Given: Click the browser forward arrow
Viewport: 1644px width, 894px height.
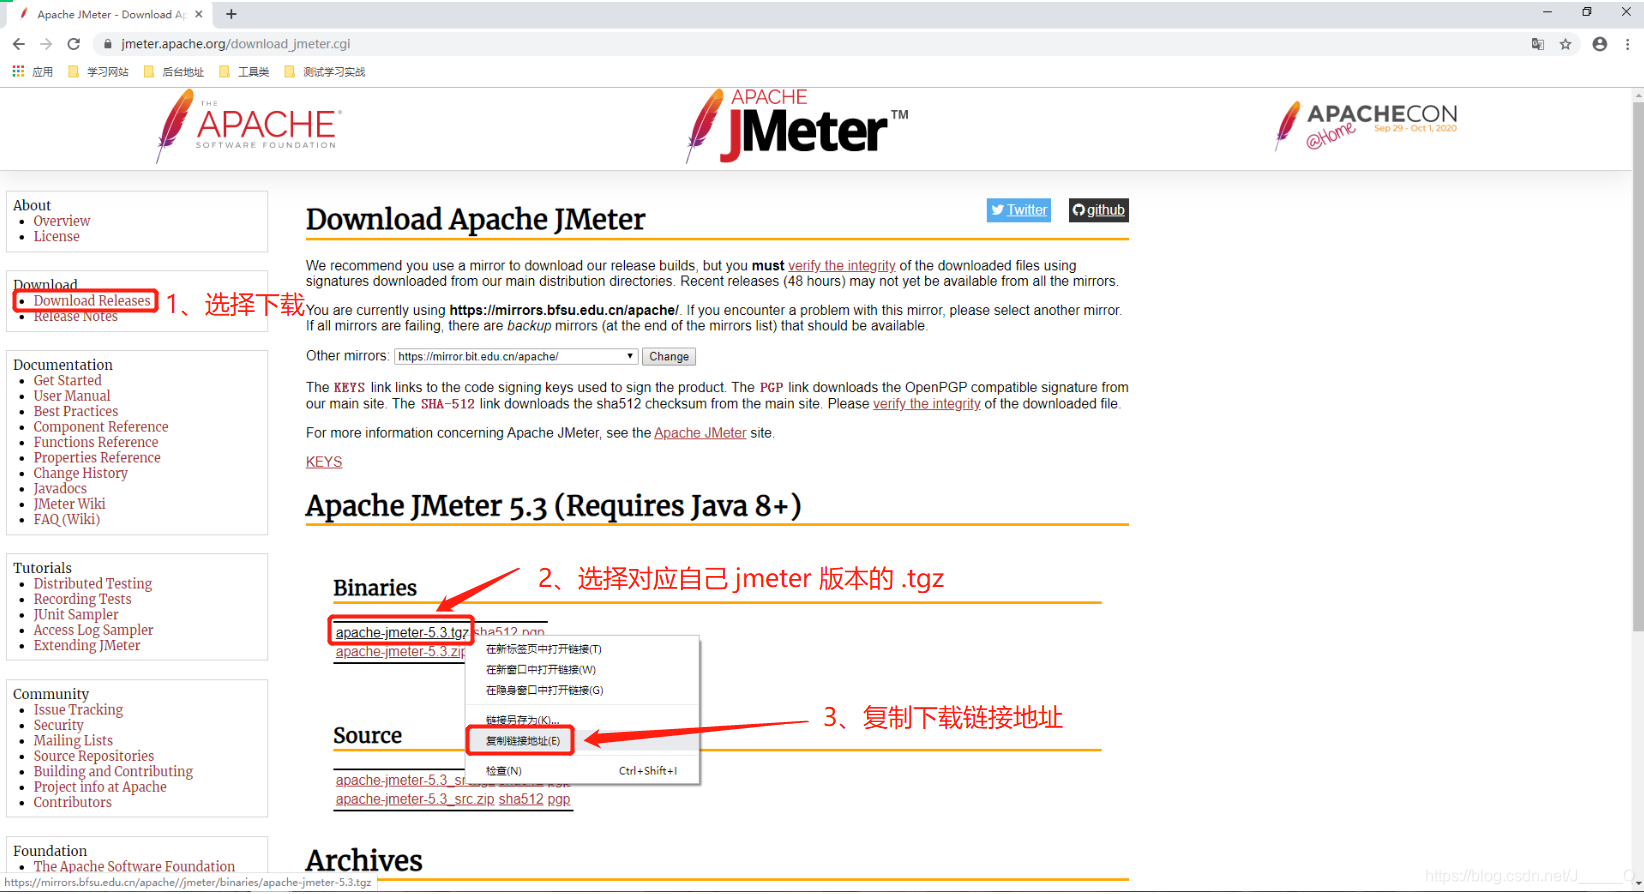Looking at the screenshot, I should tap(46, 44).
